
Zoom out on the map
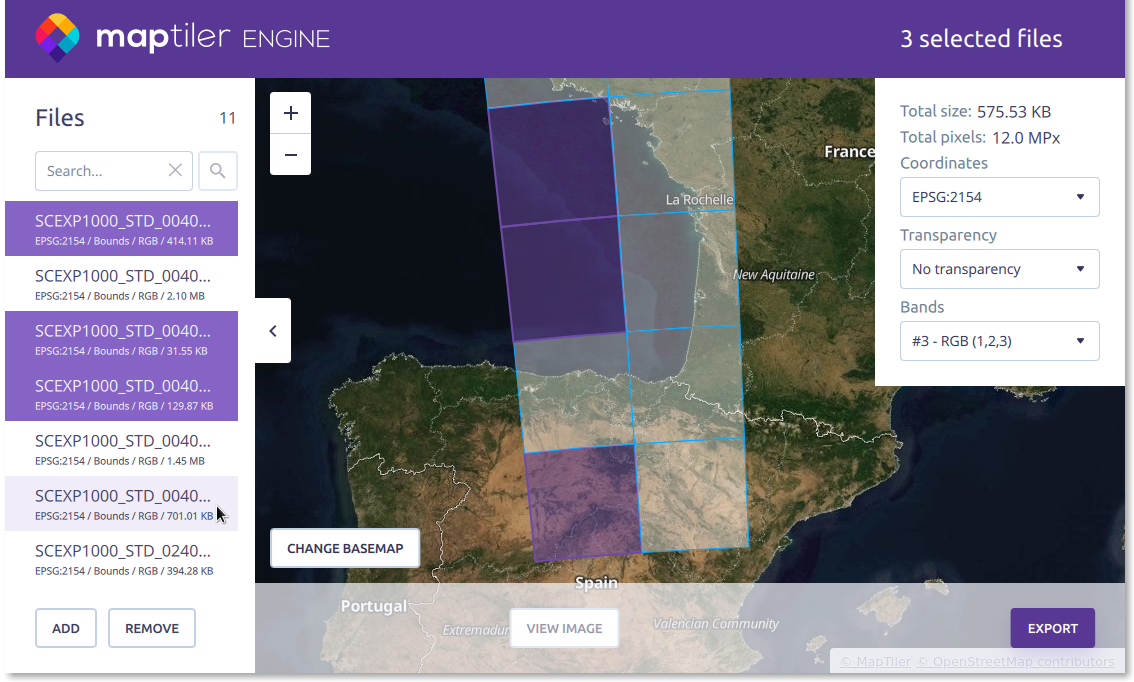(291, 155)
